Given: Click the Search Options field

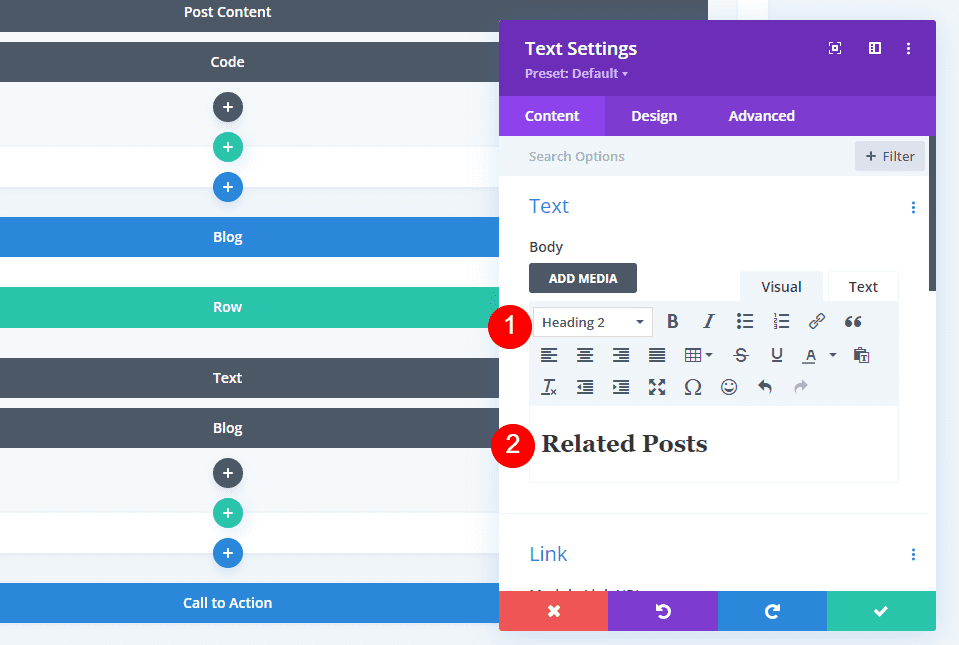Looking at the screenshot, I should 680,156.
